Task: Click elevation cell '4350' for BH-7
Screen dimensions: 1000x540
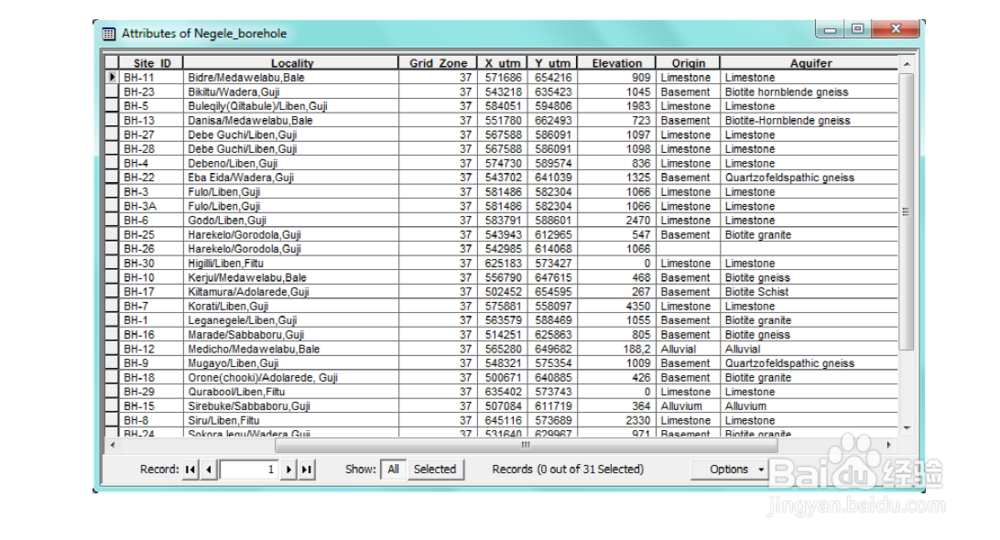Action: point(617,306)
